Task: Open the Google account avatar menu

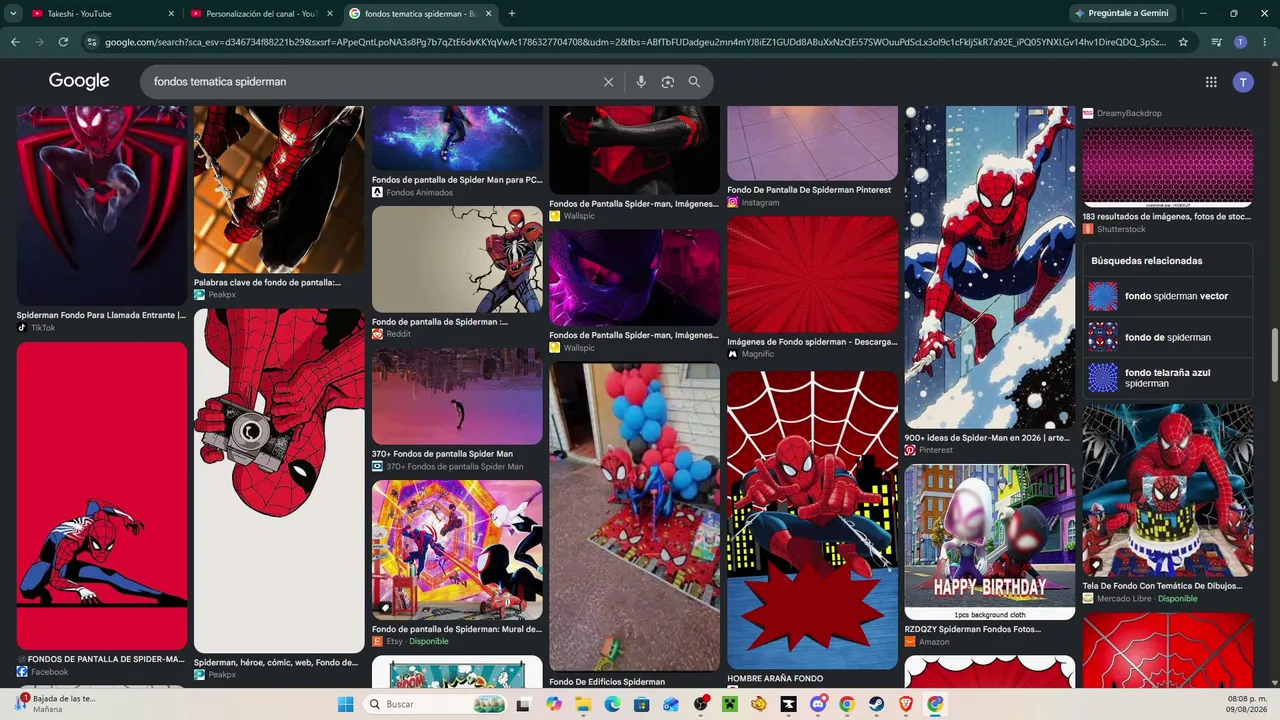Action: (x=1243, y=82)
